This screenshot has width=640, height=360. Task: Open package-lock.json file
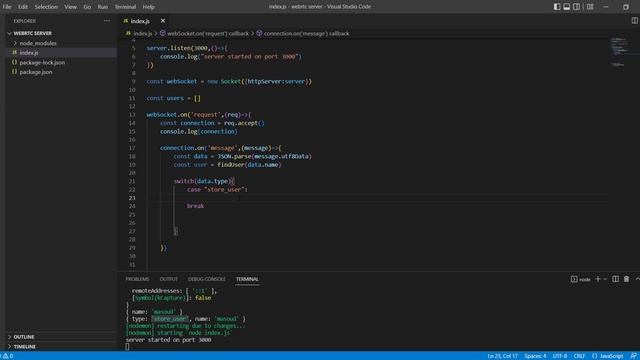pos(42,62)
